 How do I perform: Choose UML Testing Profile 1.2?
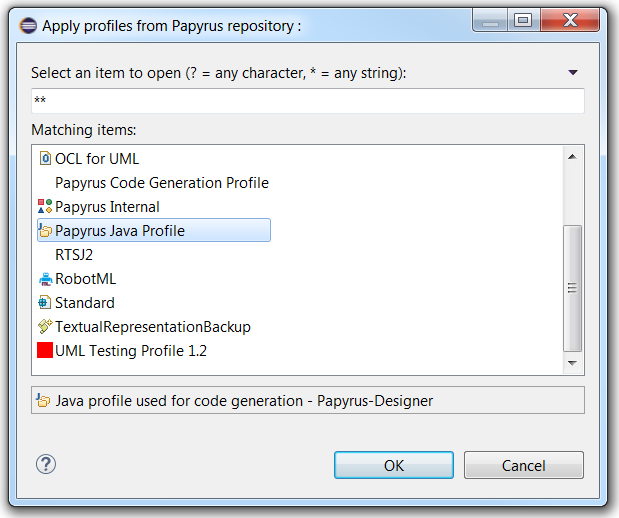(130, 351)
